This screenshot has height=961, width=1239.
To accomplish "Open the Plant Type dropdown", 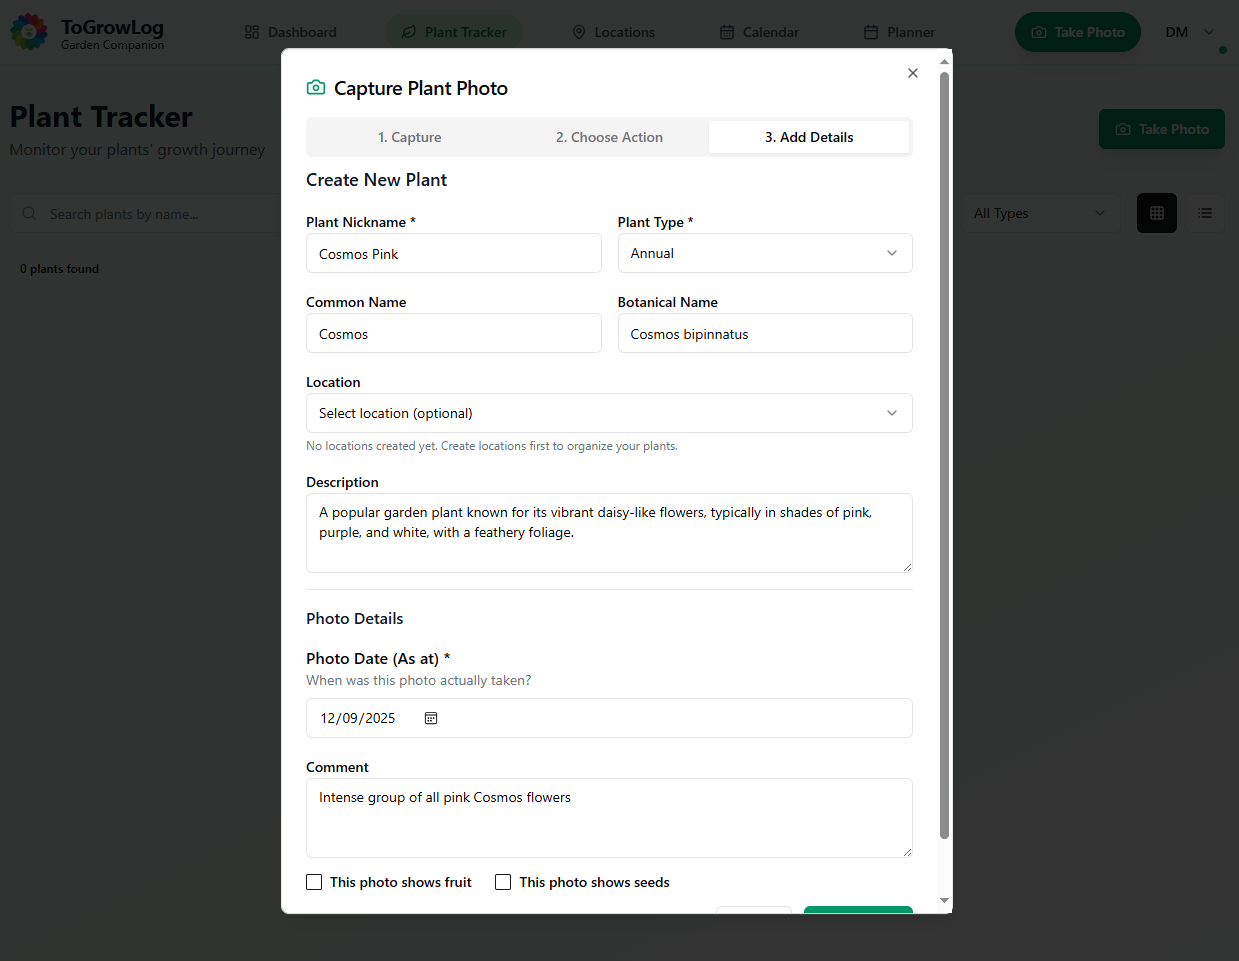I will pos(764,253).
